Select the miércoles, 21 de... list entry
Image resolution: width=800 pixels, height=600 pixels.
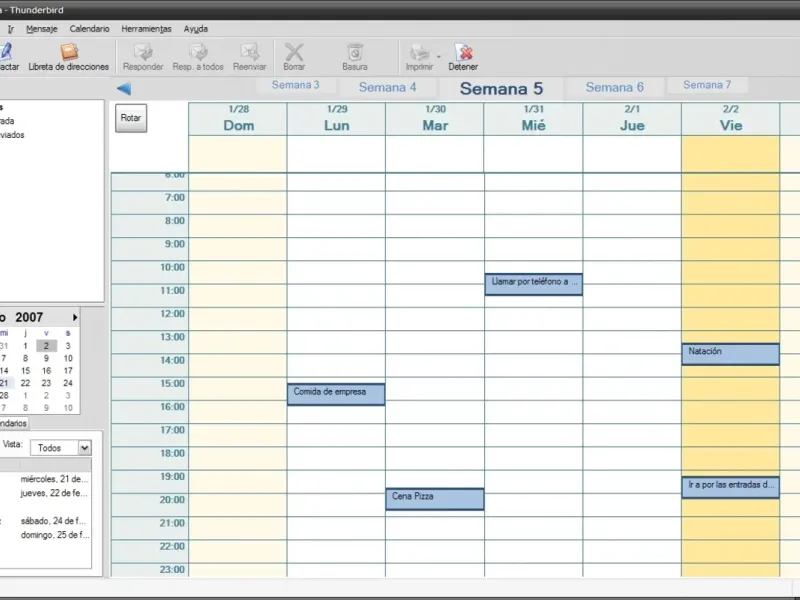[54, 479]
